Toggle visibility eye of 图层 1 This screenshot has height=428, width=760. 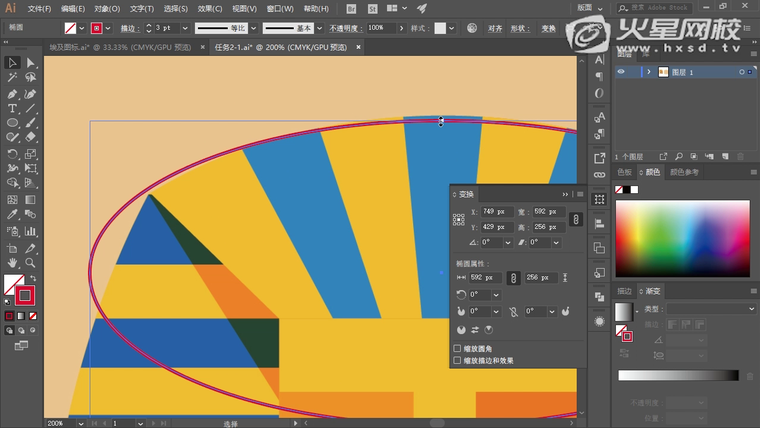click(x=621, y=72)
